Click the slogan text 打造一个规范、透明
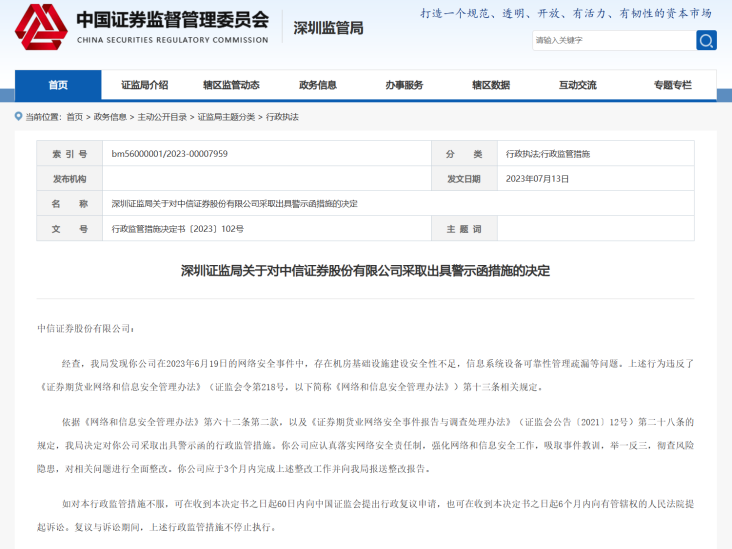This screenshot has width=732, height=549. click(x=566, y=14)
